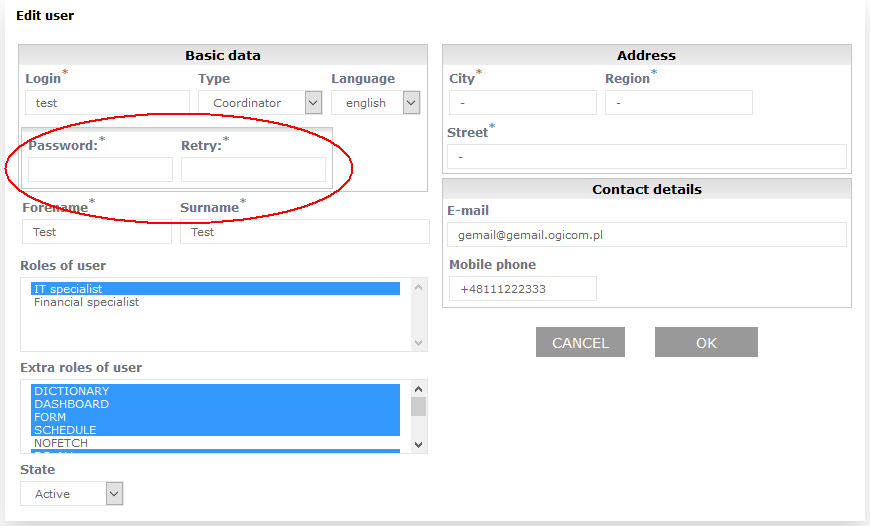Click the Login input field
This screenshot has height=526, width=870.
point(107,103)
